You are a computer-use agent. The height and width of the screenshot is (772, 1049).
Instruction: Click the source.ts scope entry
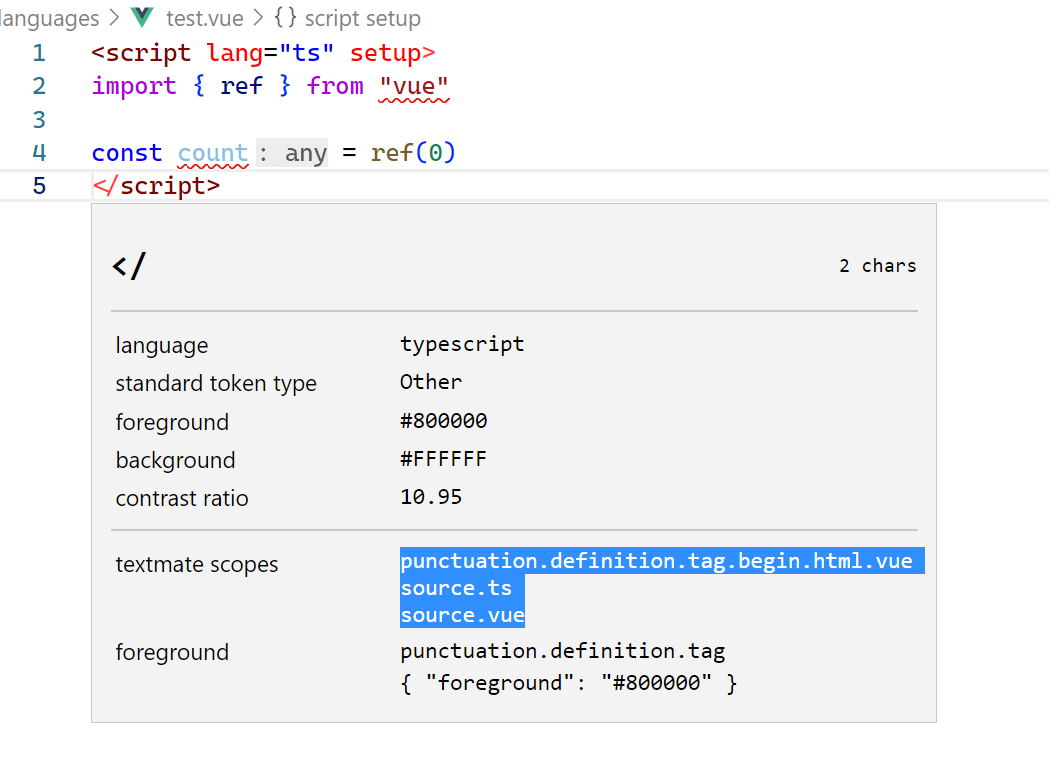click(456, 588)
